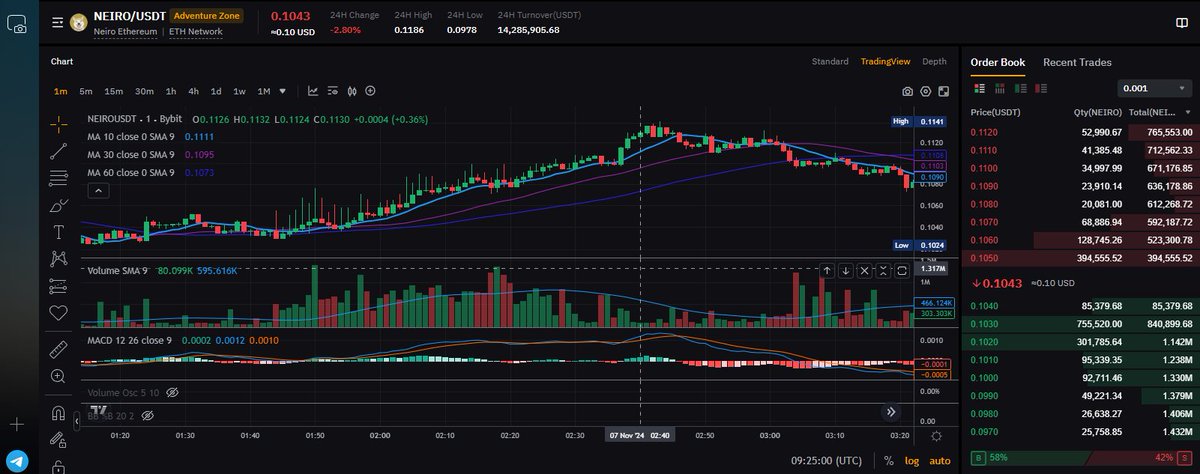Show the hidden BB 20 2 indicator
Image resolution: width=1200 pixels, height=474 pixels.
pyautogui.click(x=148, y=414)
